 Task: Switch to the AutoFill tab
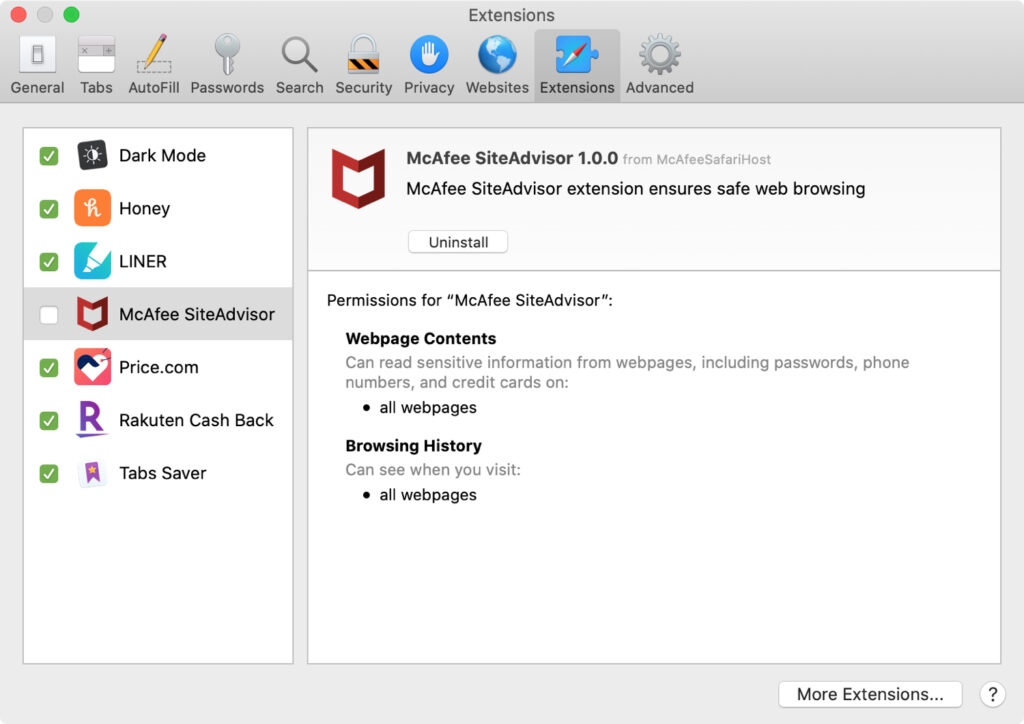point(154,63)
